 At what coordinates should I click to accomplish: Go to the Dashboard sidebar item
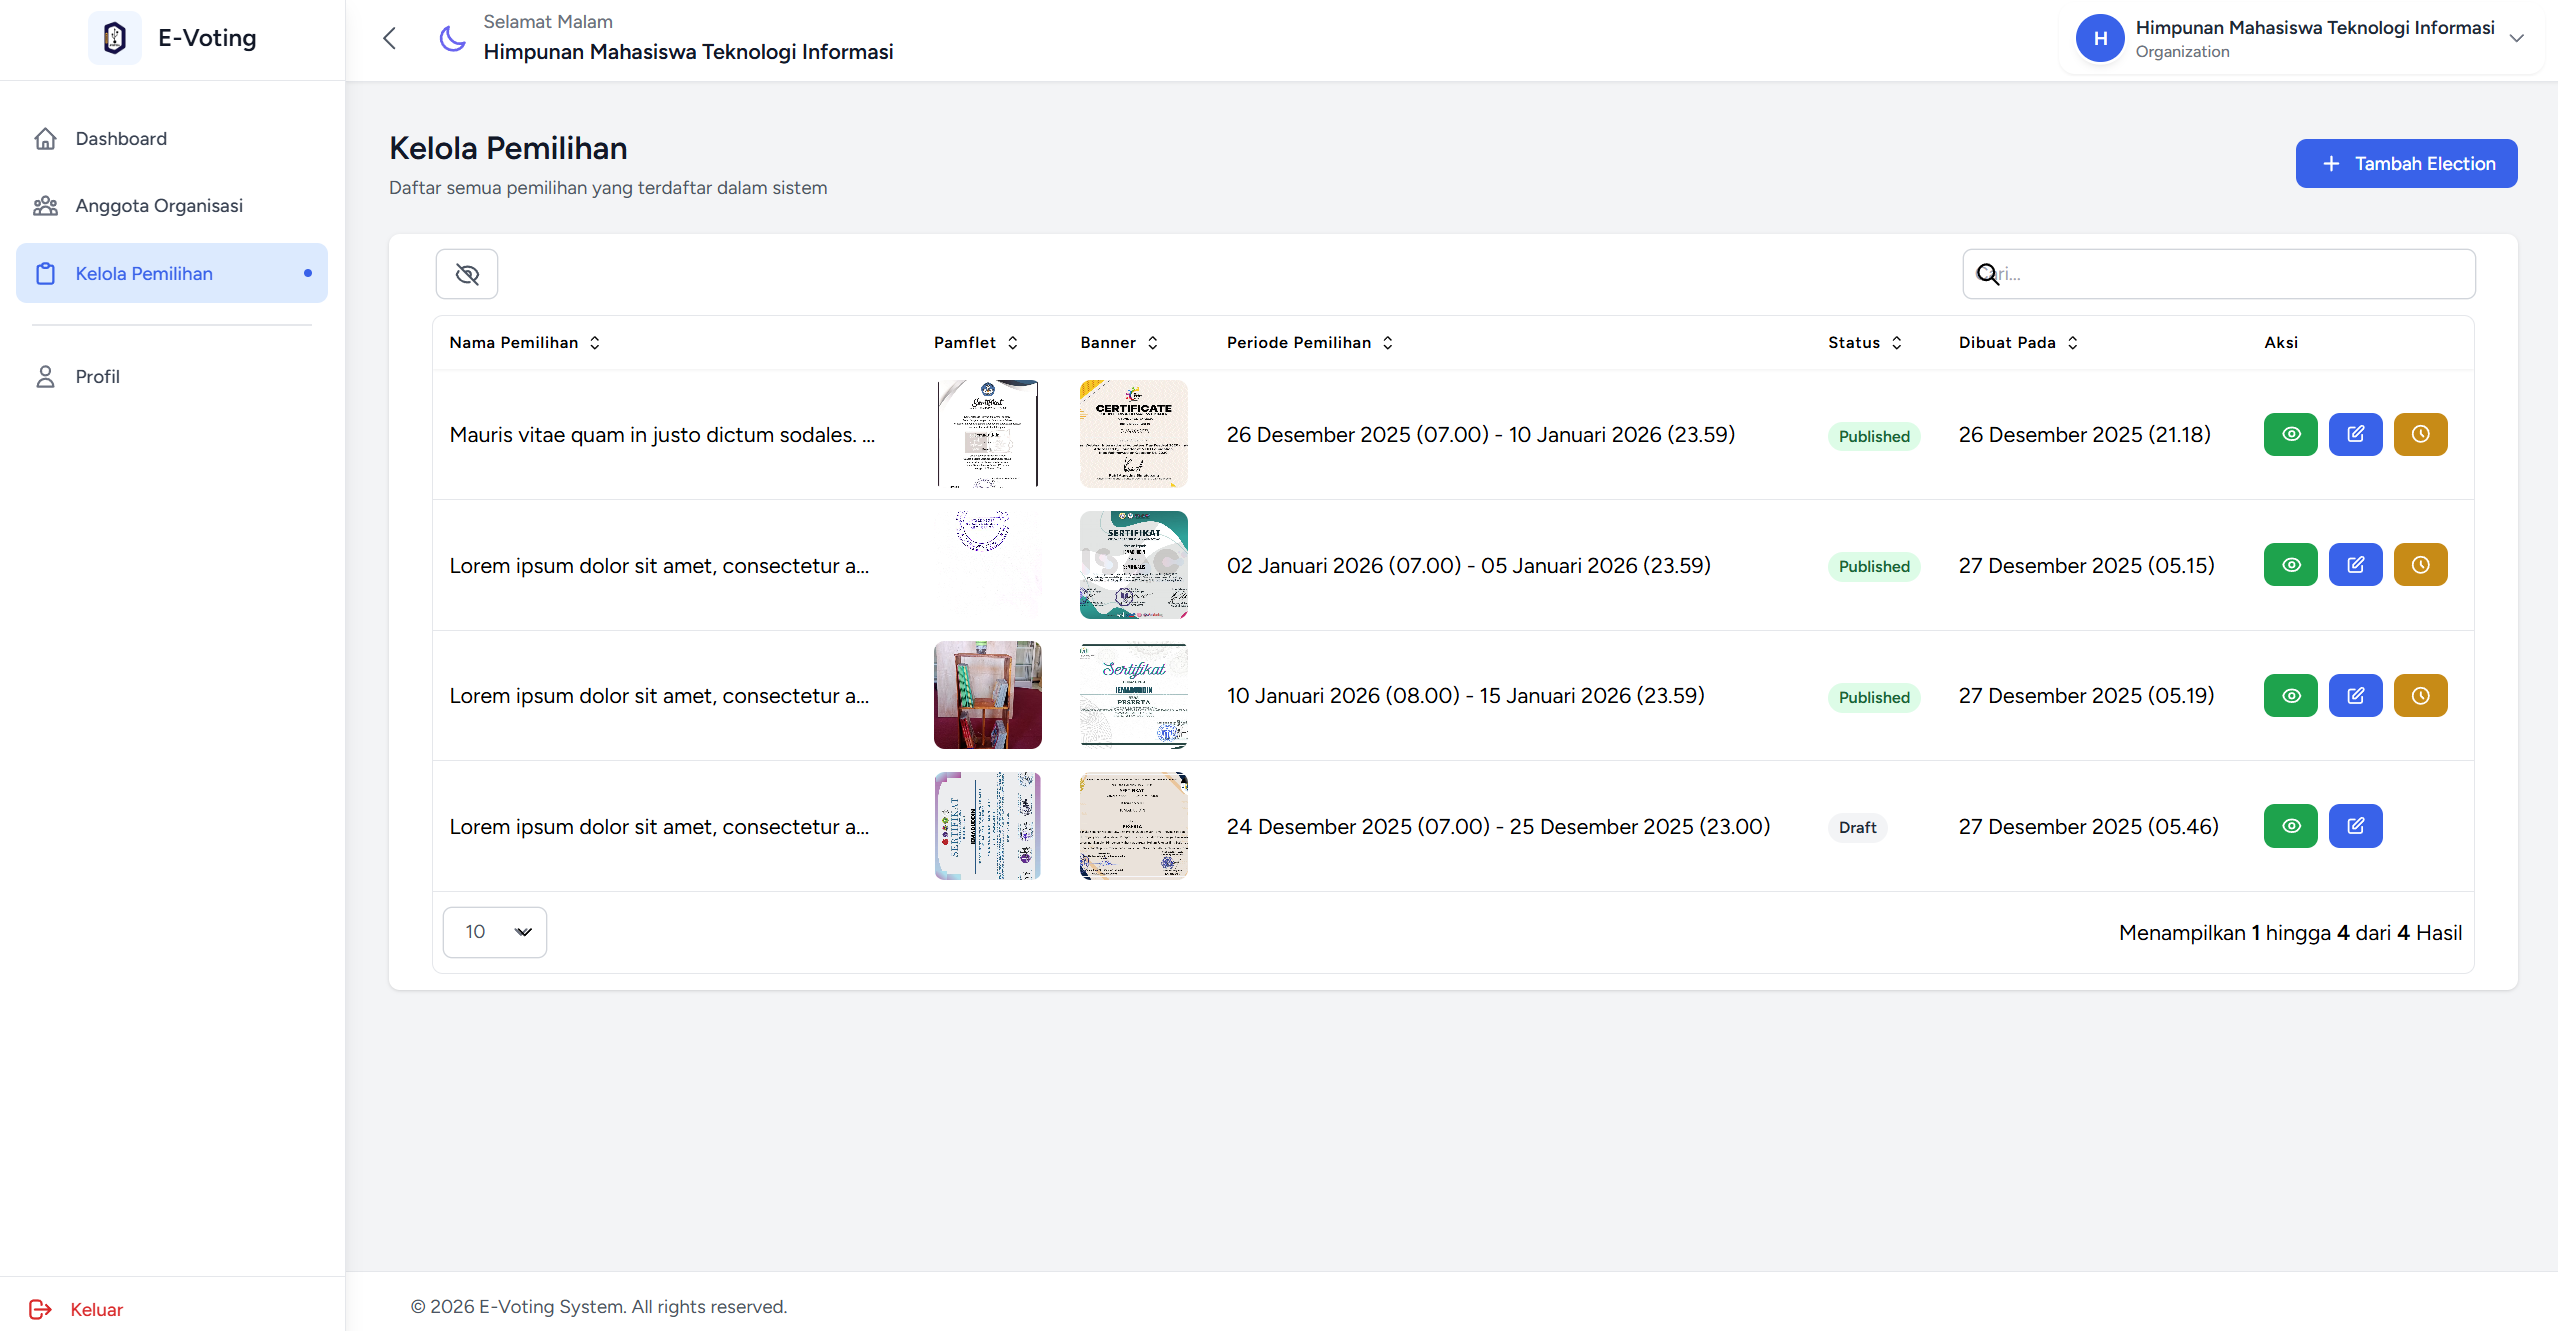click(x=121, y=138)
